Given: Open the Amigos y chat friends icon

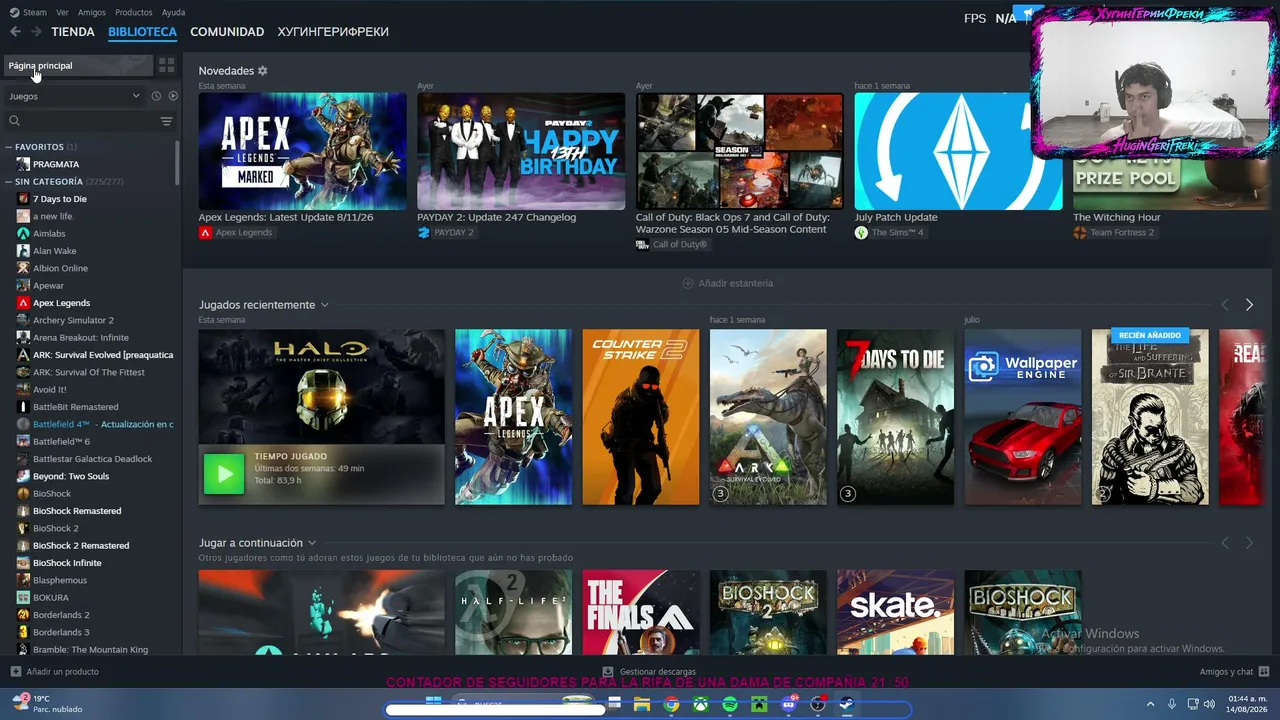Looking at the screenshot, I should point(1264,672).
